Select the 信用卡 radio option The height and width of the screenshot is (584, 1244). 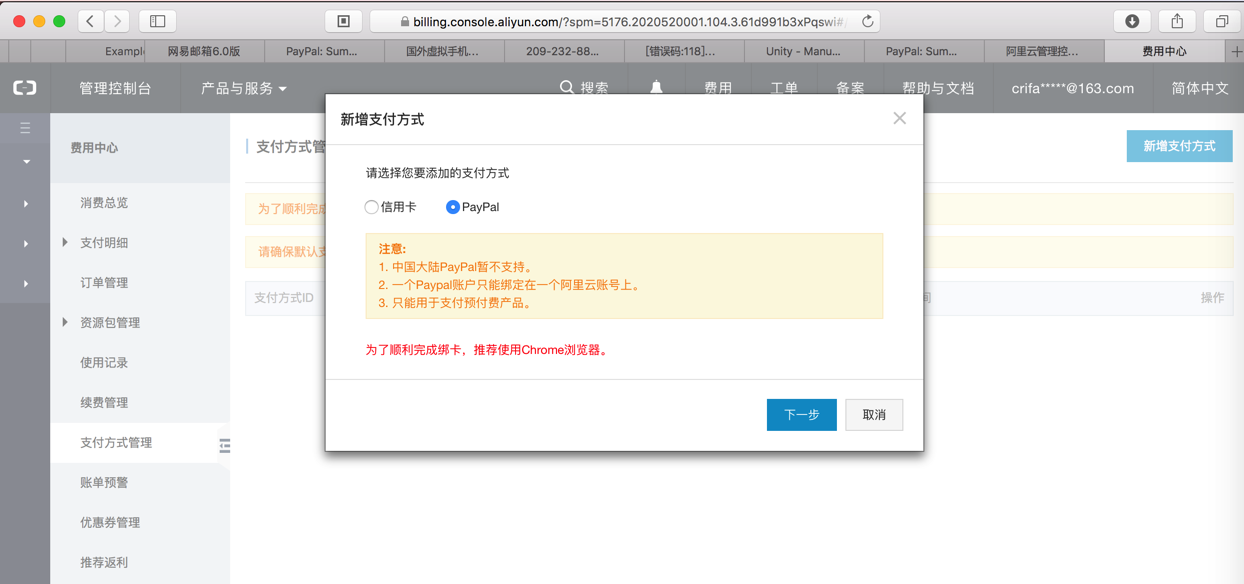372,207
